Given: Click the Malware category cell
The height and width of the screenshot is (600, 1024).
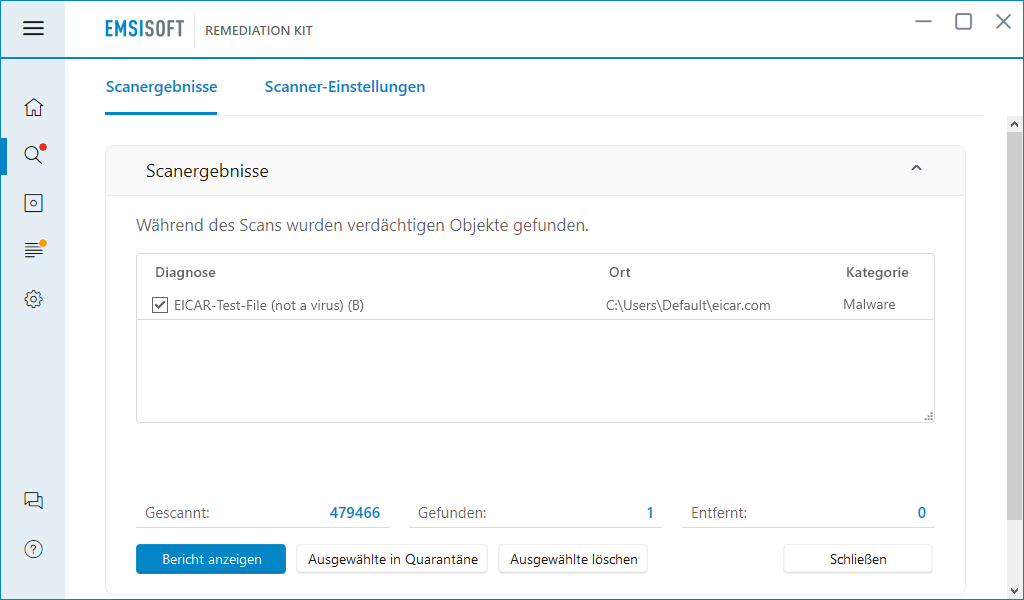Looking at the screenshot, I should 869,304.
